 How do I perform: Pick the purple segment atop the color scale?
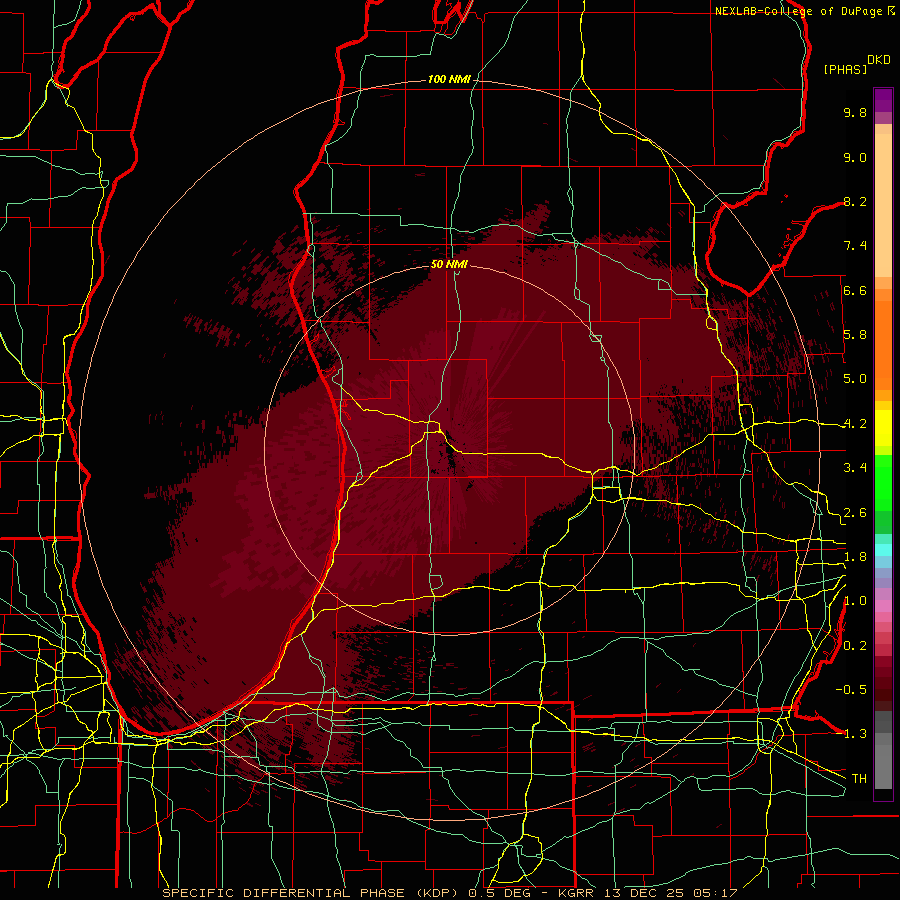coord(883,101)
